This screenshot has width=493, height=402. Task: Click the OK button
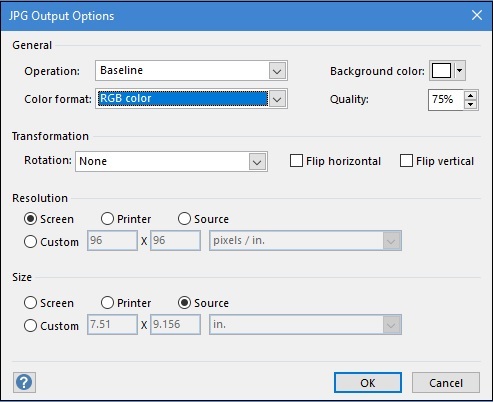[368, 383]
